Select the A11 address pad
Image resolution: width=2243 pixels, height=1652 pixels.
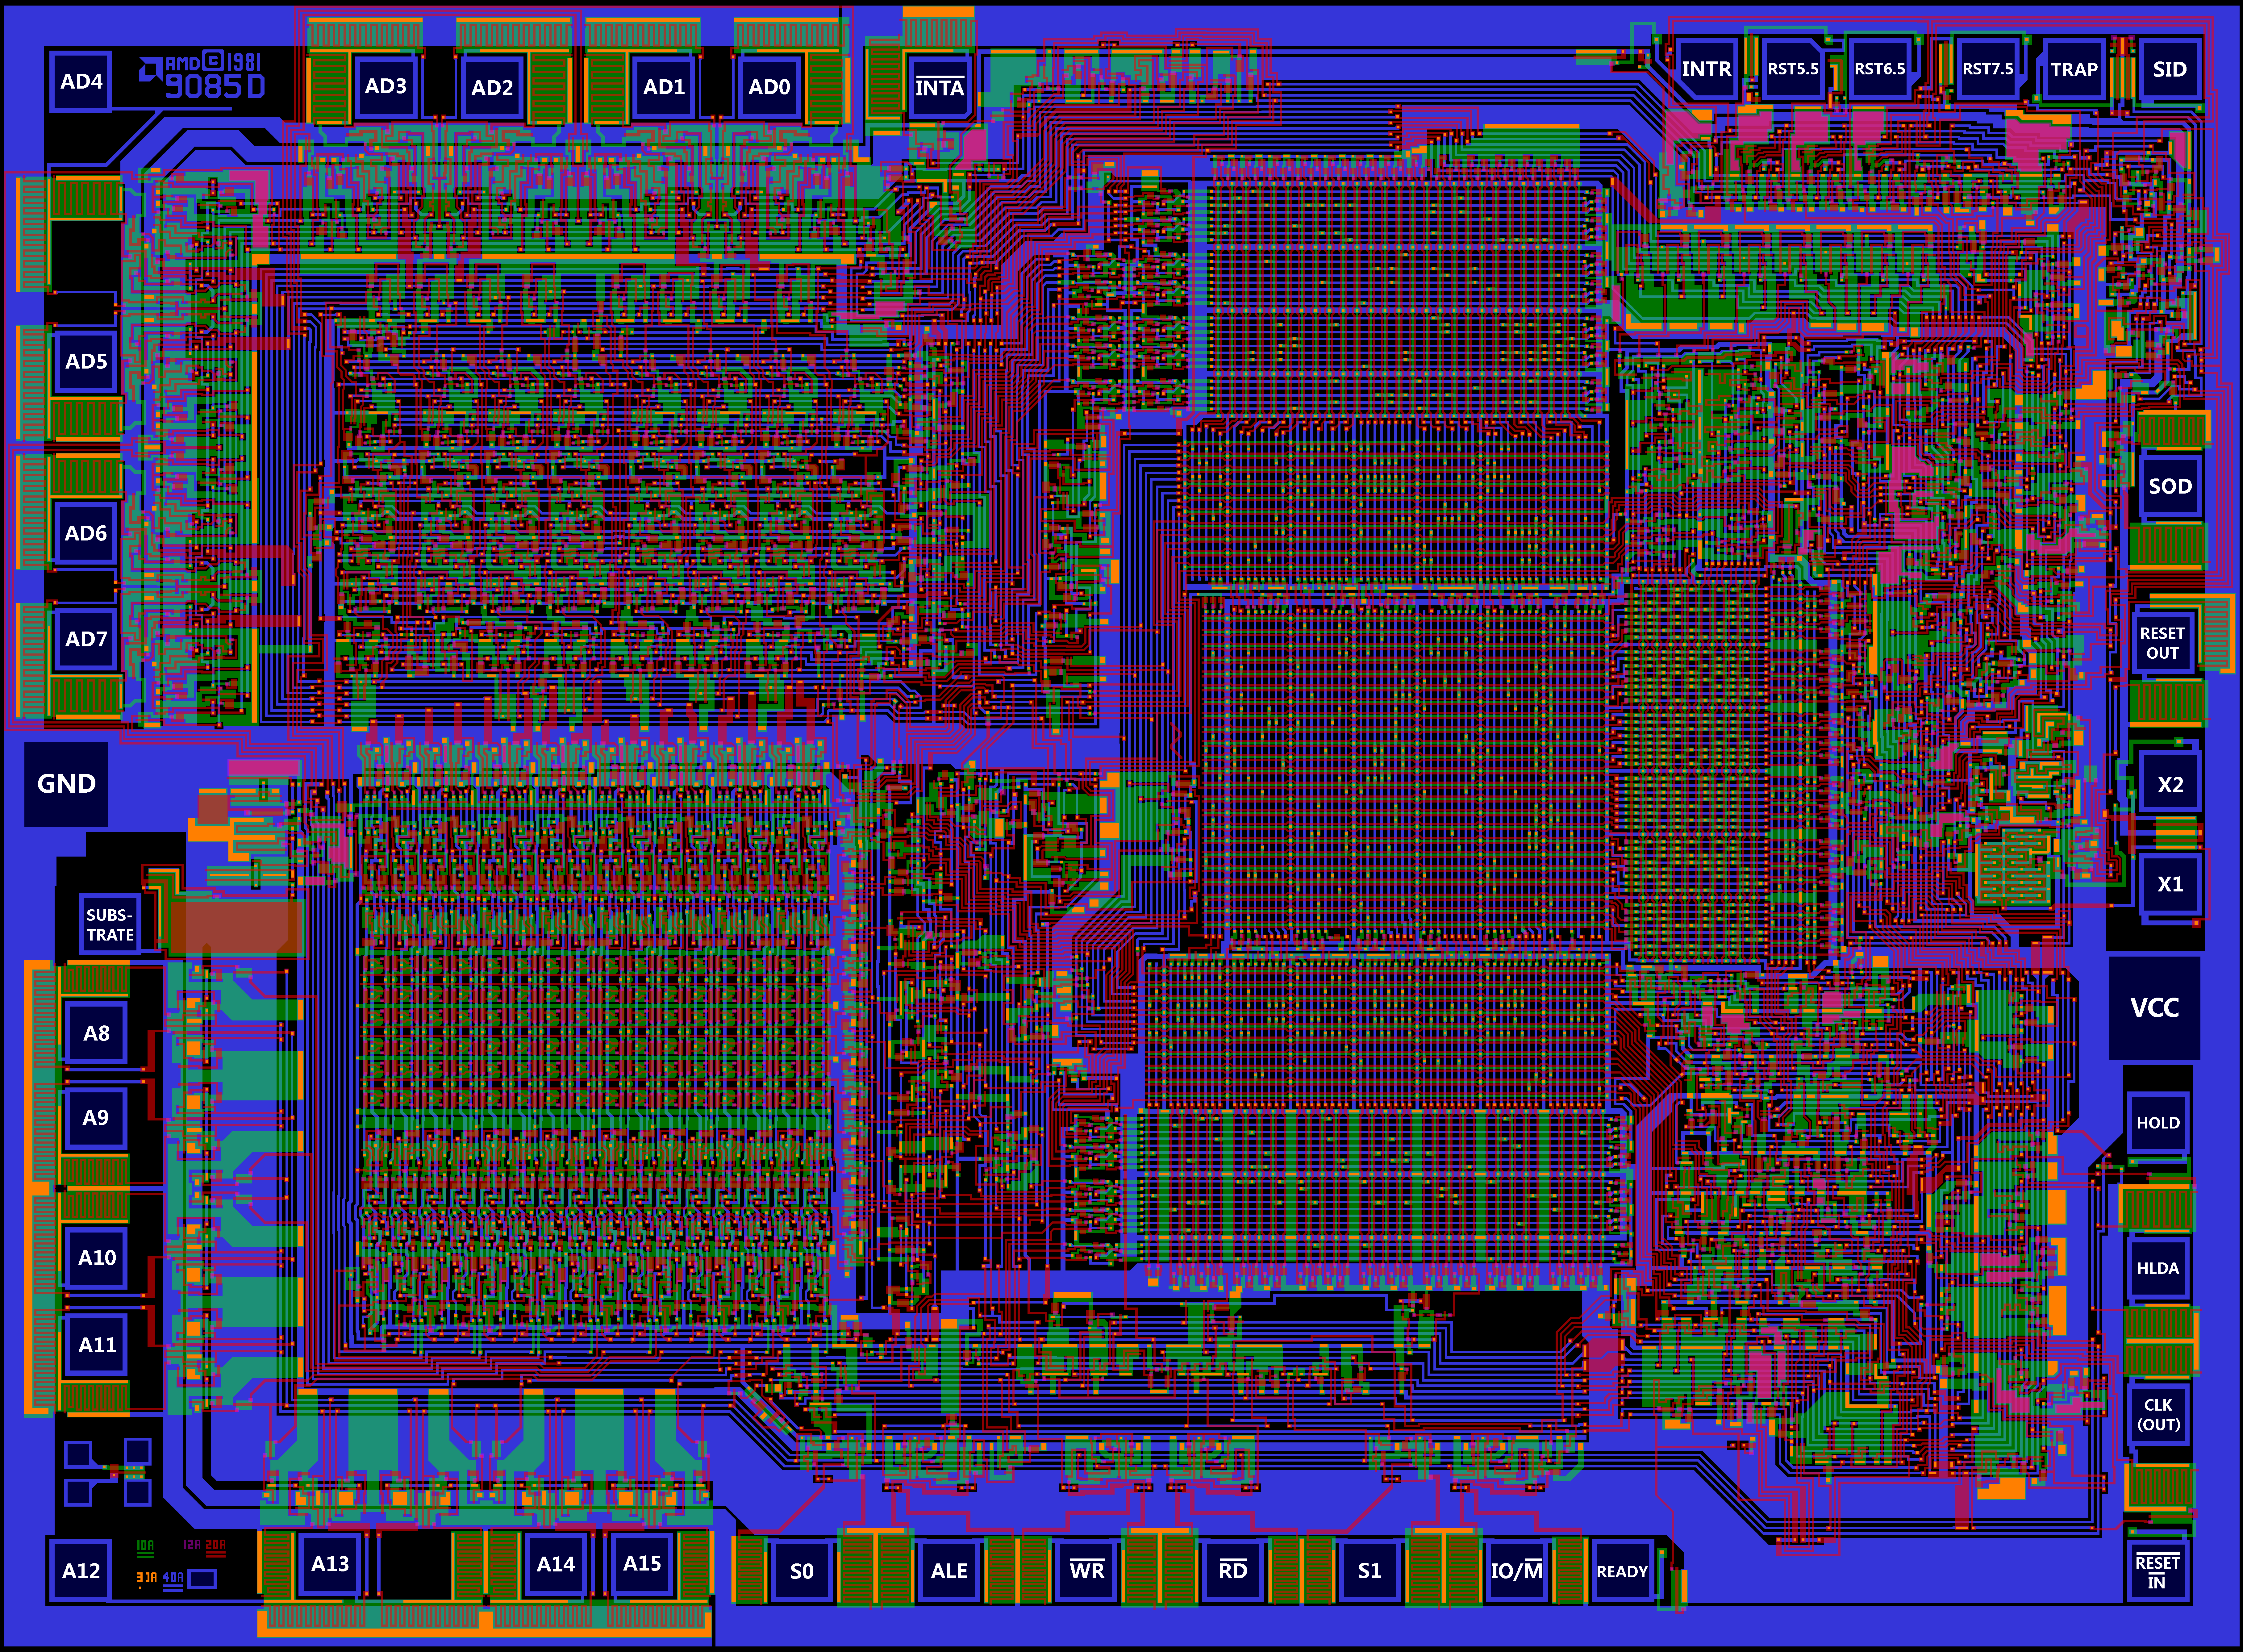97,1345
